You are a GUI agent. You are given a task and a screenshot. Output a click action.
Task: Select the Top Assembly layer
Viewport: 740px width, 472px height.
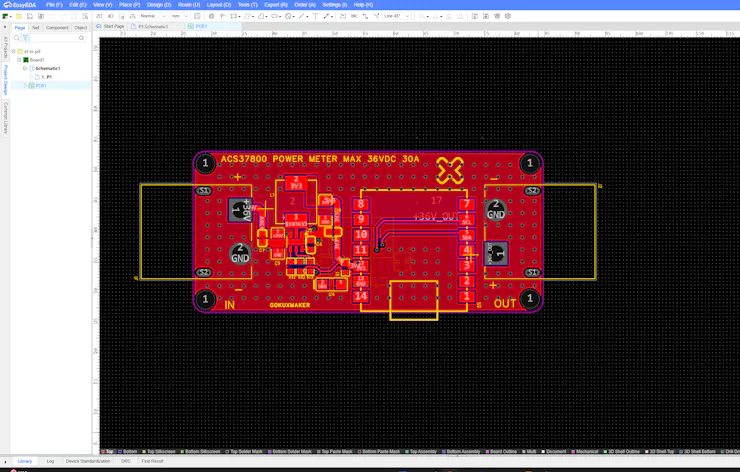[x=420, y=452]
